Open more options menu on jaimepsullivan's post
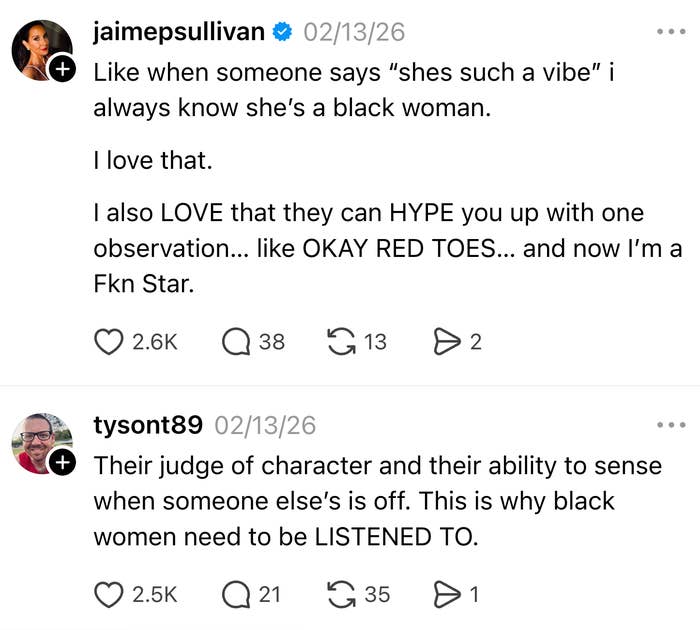 671,32
